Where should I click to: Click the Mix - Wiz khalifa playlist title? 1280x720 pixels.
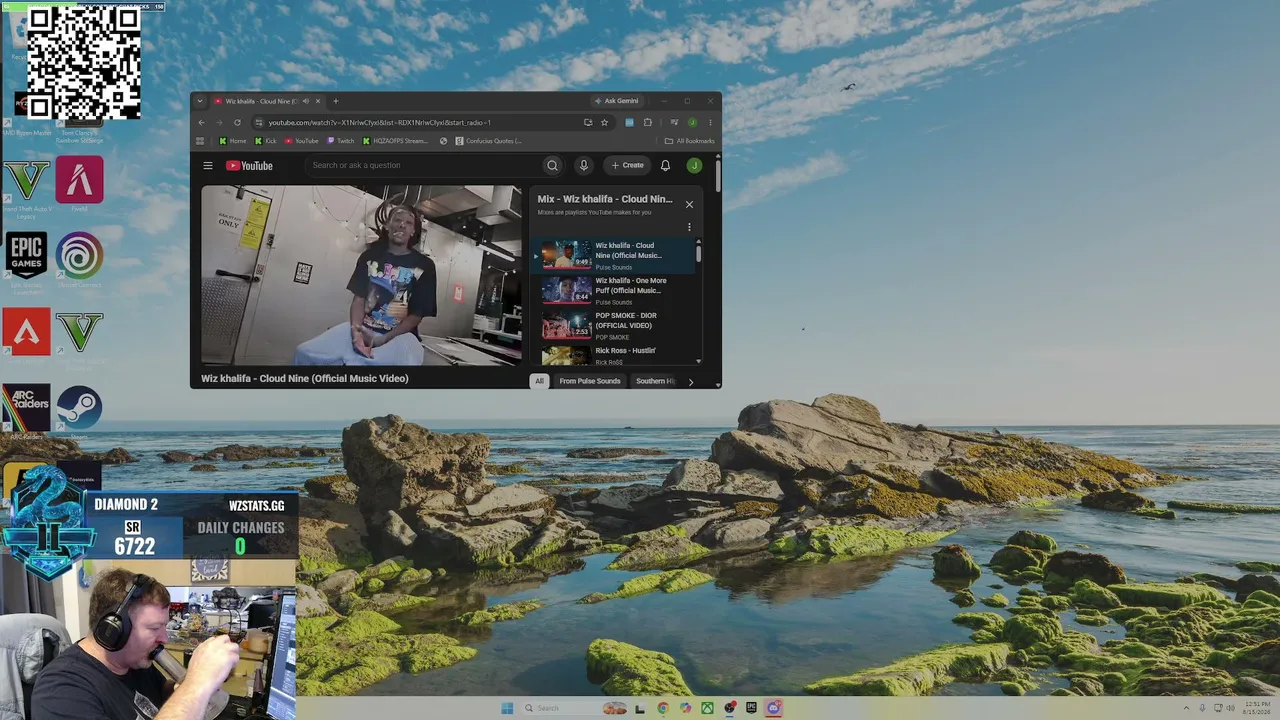[x=605, y=199]
